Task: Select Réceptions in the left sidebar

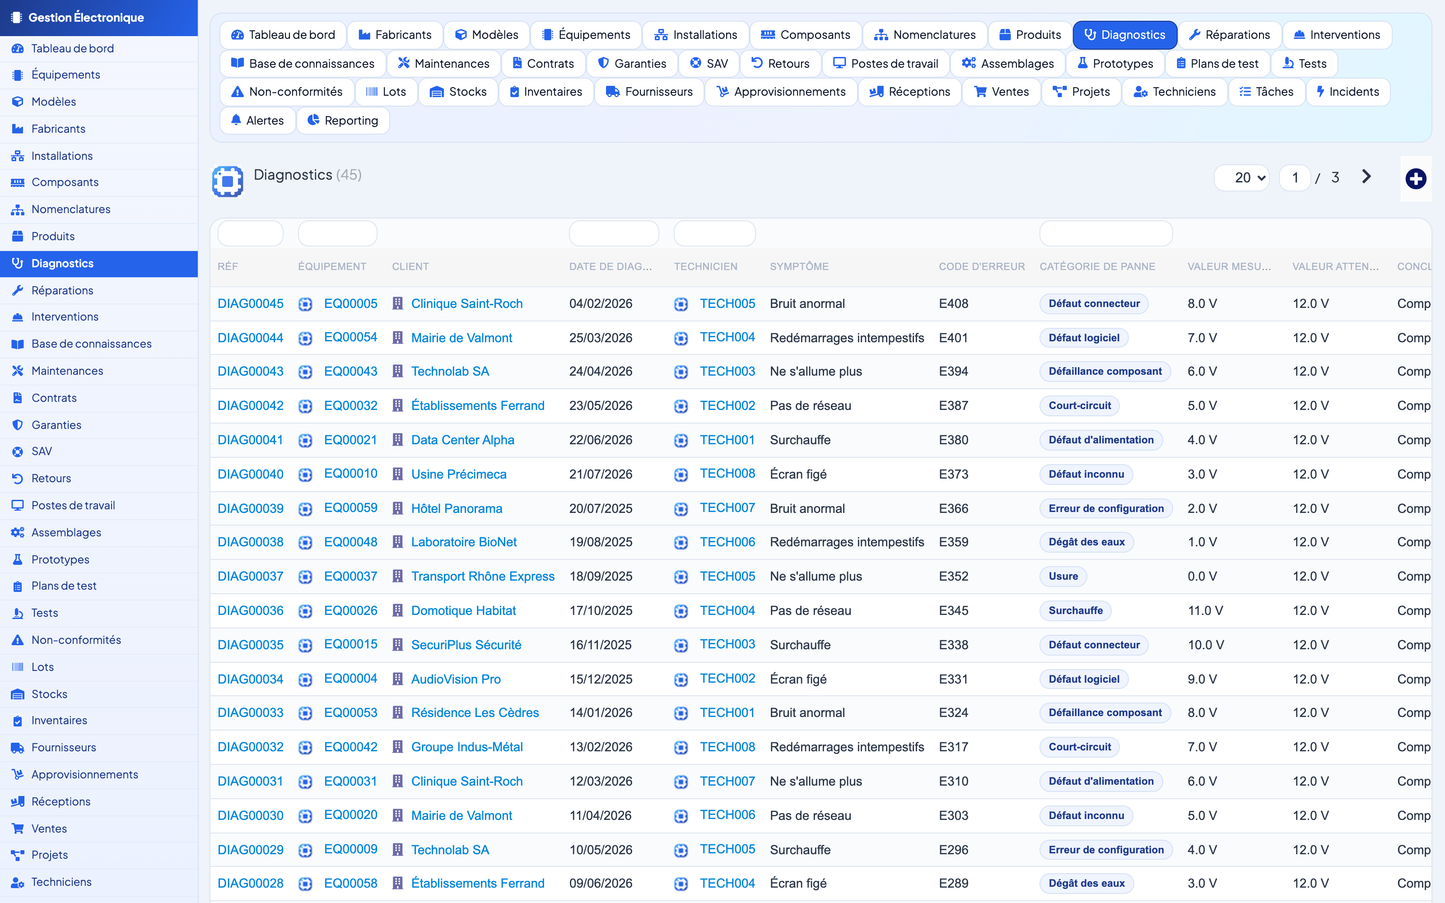Action: click(99, 802)
